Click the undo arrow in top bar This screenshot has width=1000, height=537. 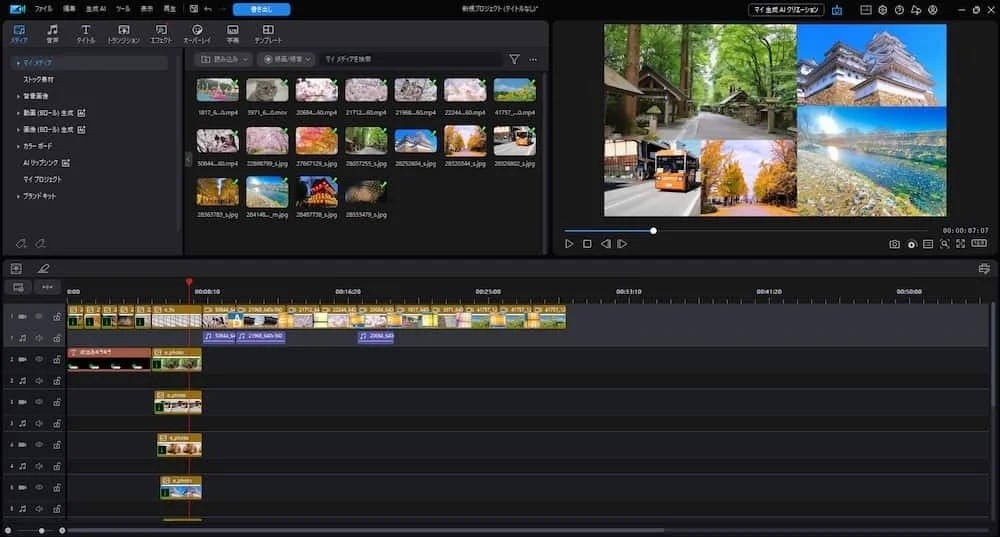click(207, 9)
